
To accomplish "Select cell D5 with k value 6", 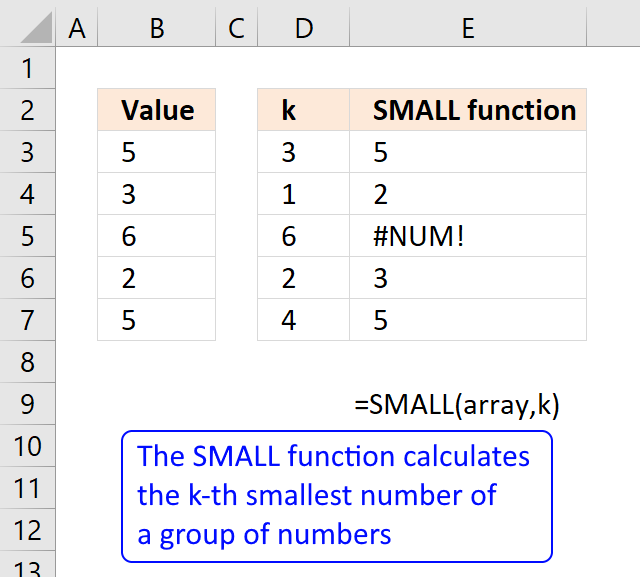I will [304, 236].
